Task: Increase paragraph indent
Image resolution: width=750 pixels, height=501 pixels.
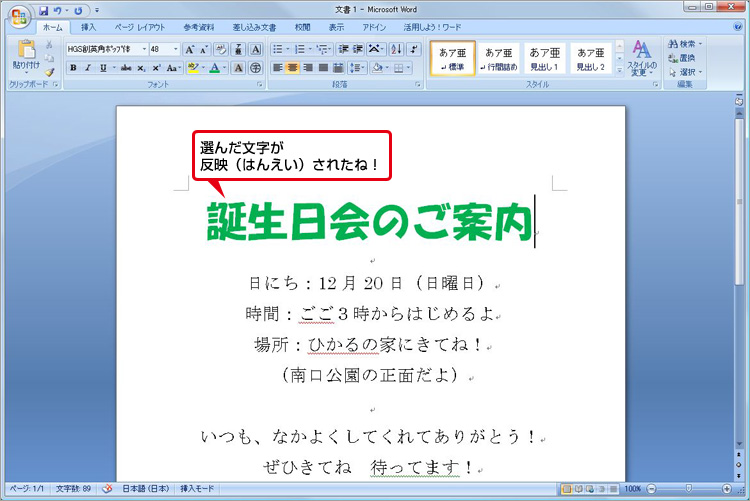Action: (358, 49)
